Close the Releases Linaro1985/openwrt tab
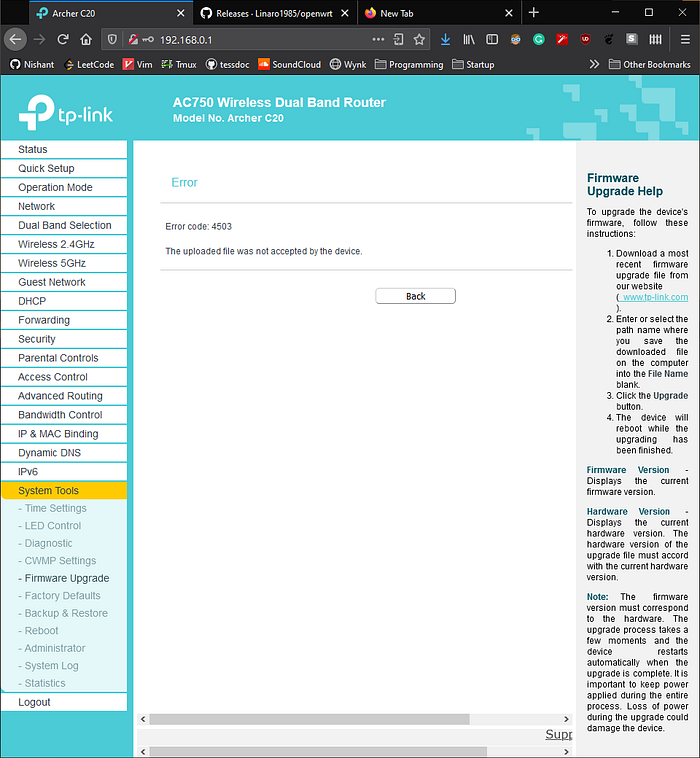Viewport: 700px width, 758px height. pyautogui.click(x=345, y=13)
